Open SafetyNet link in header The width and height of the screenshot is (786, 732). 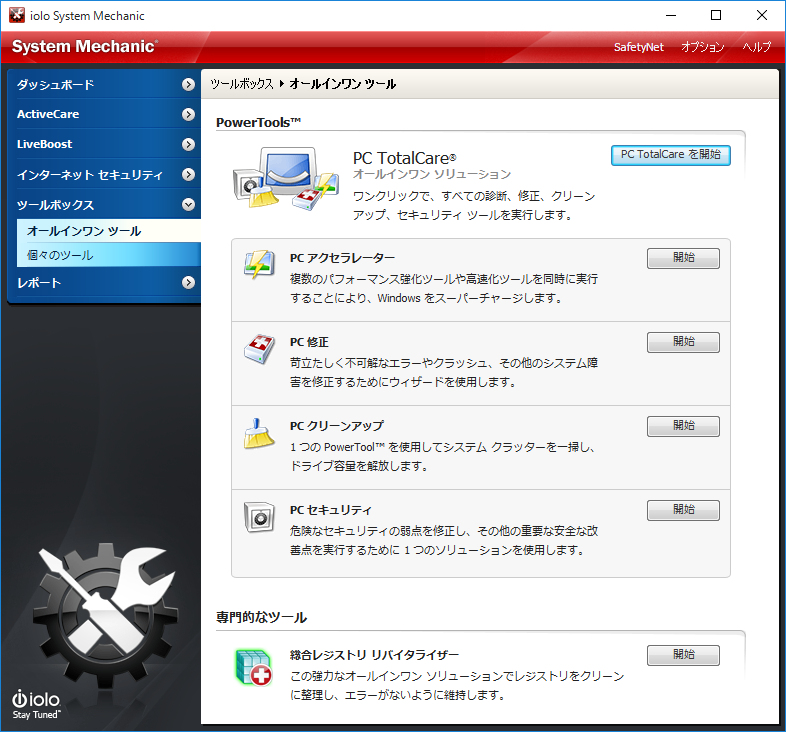coord(639,47)
